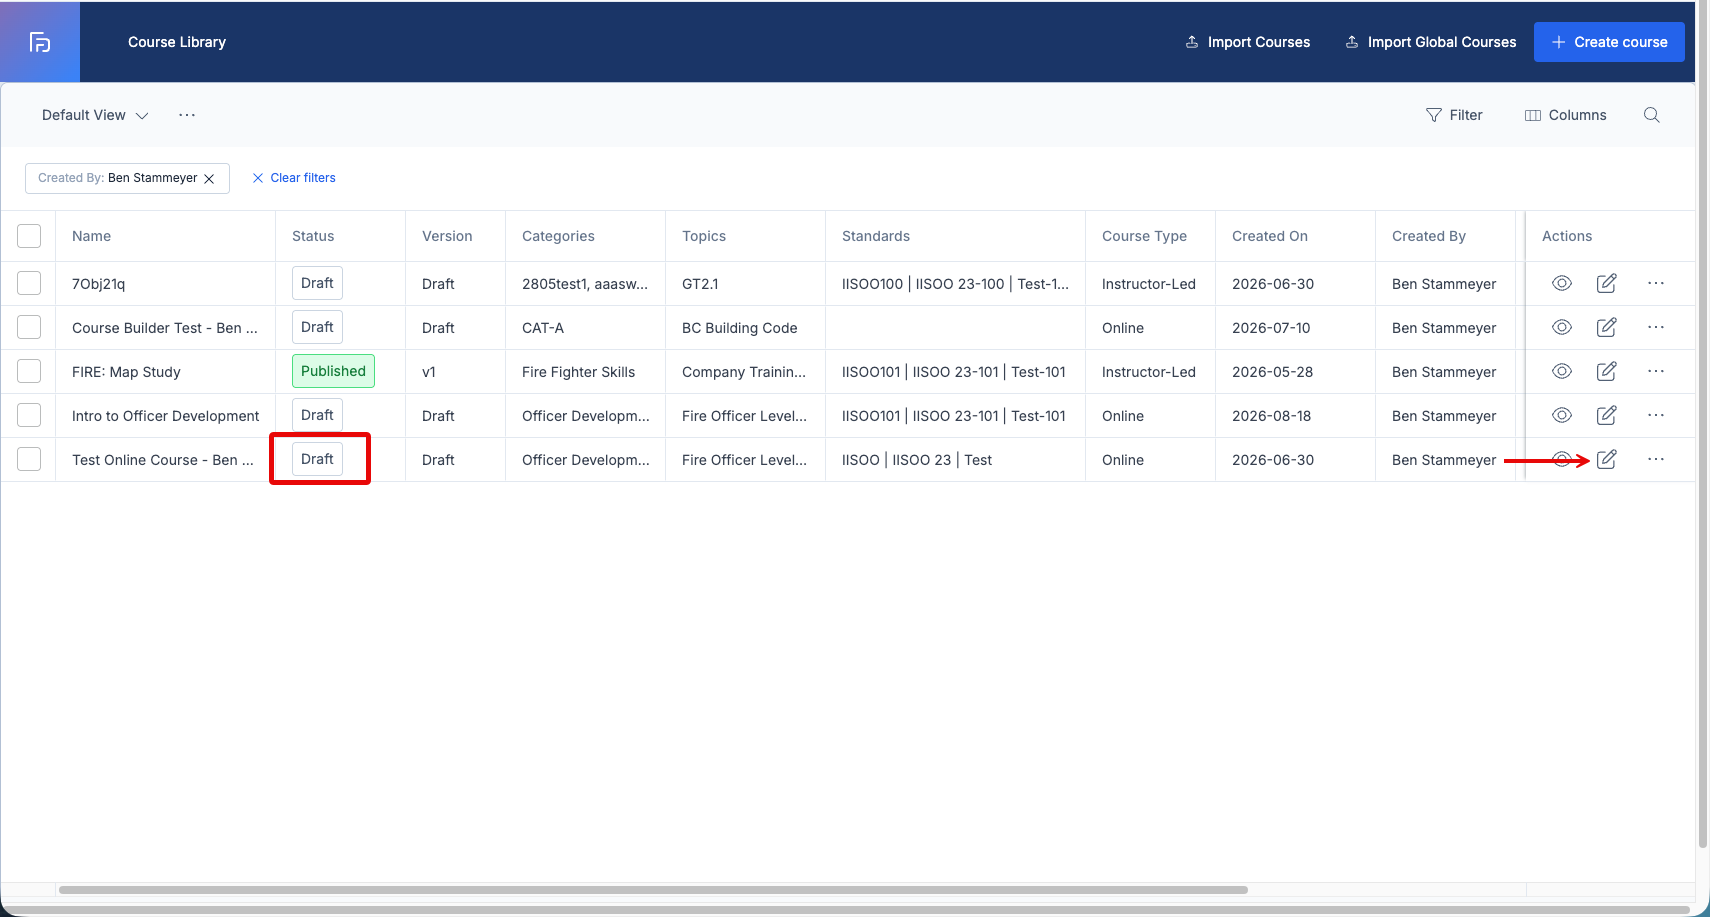
Task: Click the Draft status of 7Obj21q
Action: 317,283
